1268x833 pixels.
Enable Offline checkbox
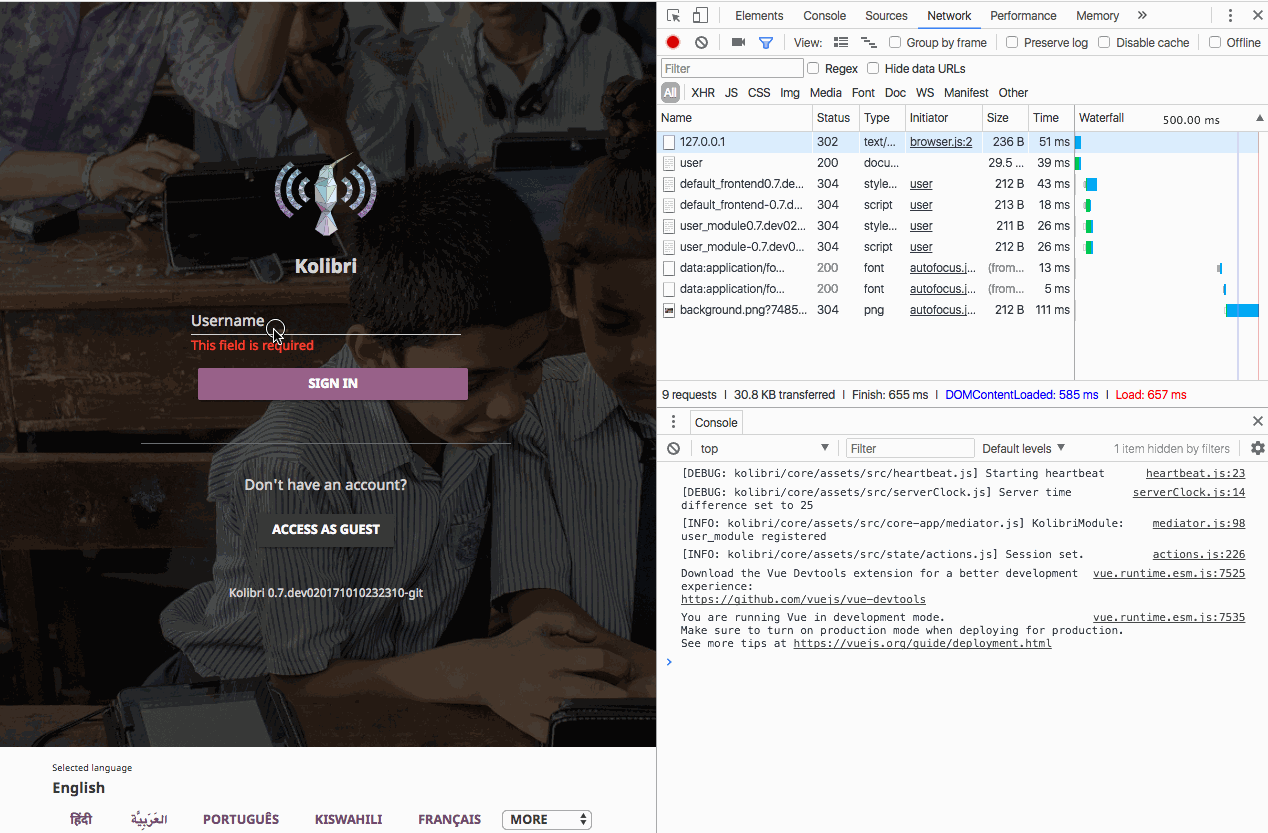(x=1215, y=42)
